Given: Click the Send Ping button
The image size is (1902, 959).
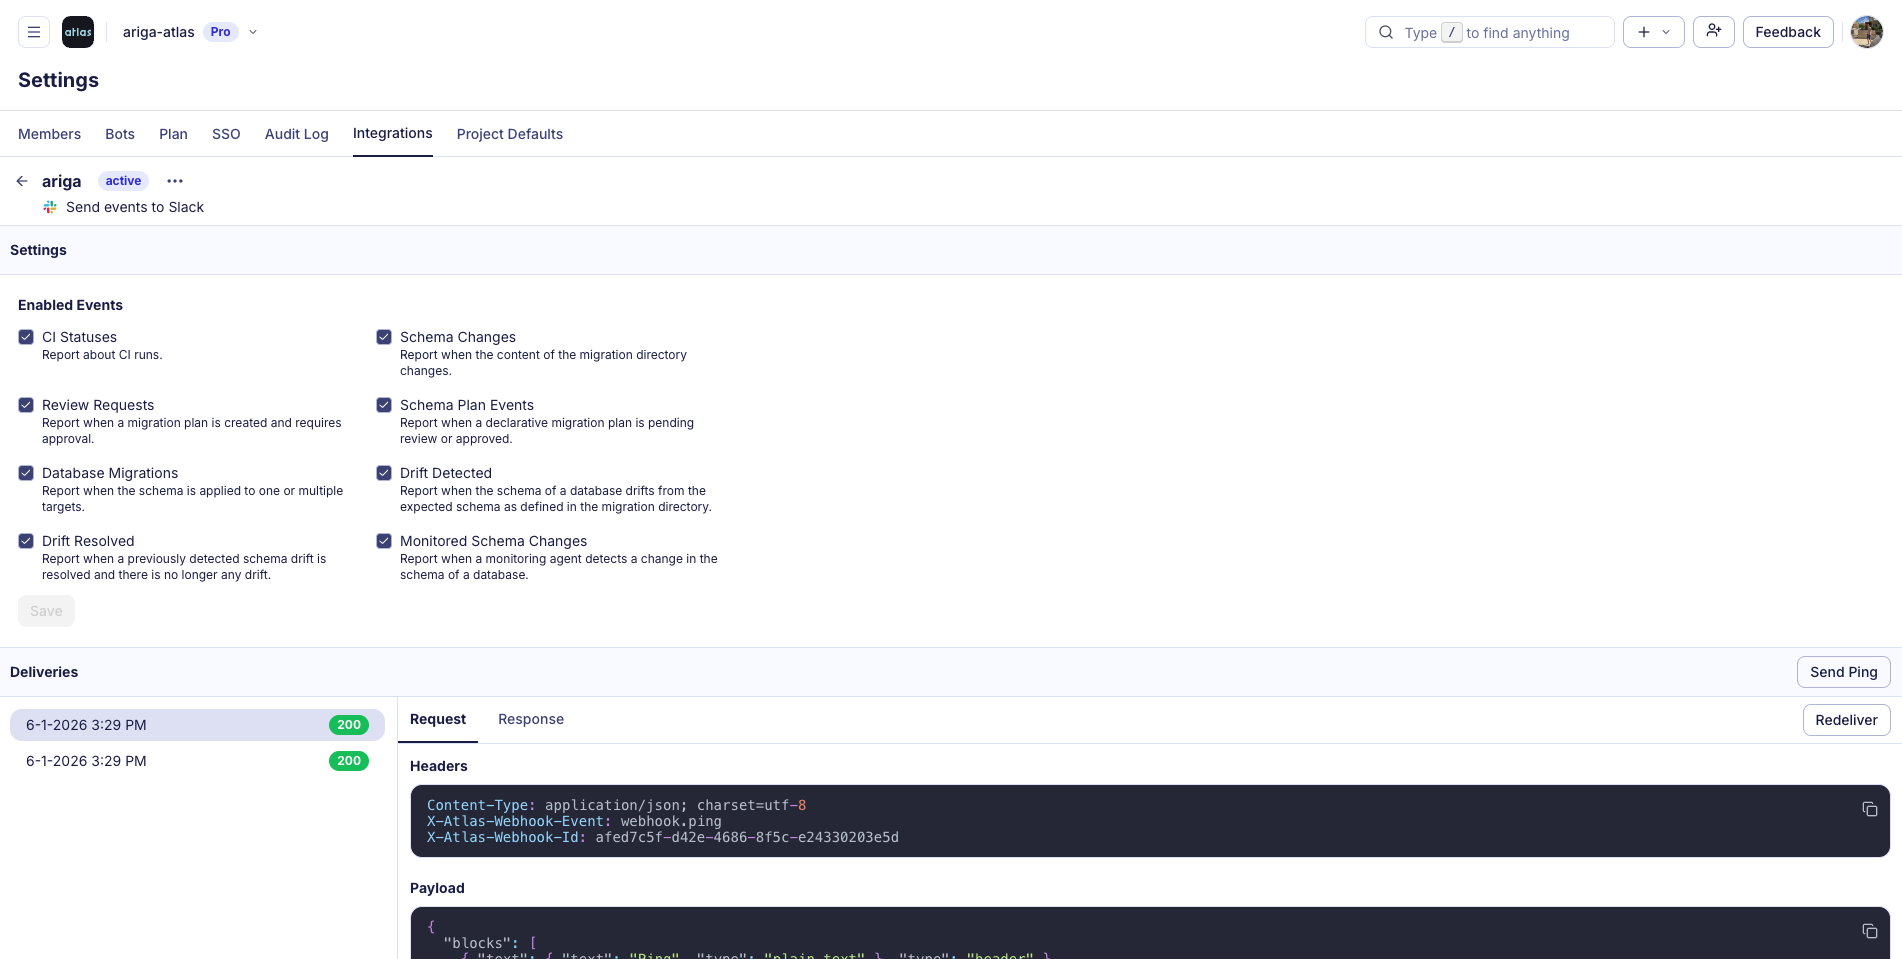Looking at the screenshot, I should pyautogui.click(x=1843, y=671).
